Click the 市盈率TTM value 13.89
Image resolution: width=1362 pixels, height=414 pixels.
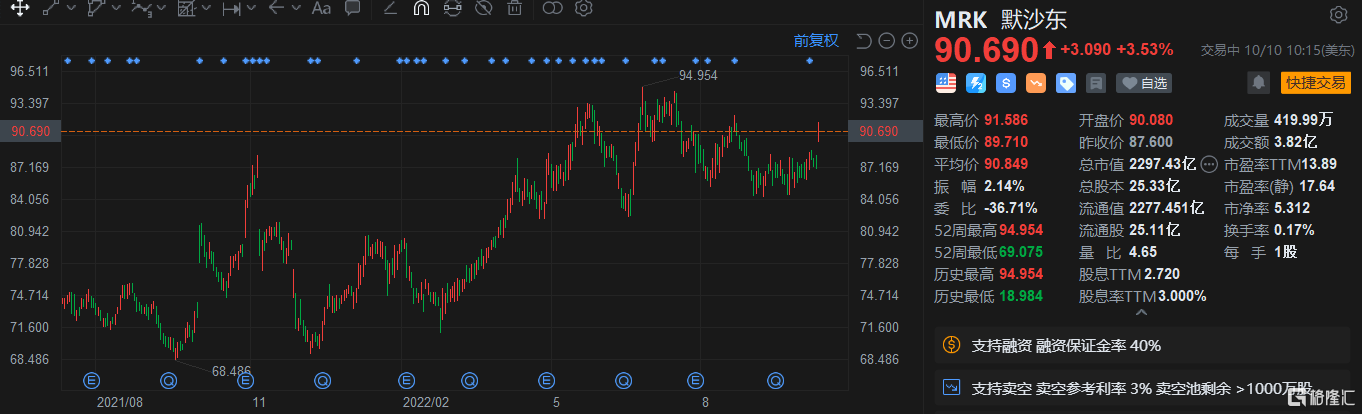tap(1317, 164)
